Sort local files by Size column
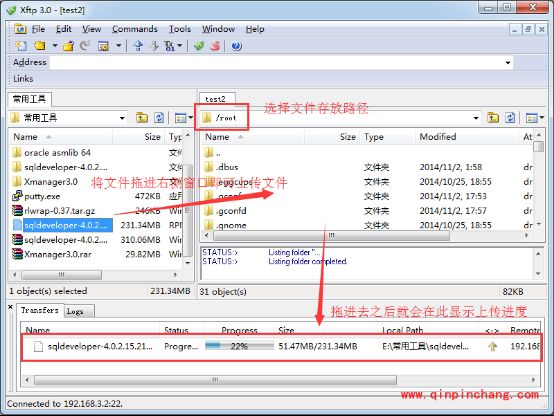This screenshot has height=416, width=554. tap(139, 137)
